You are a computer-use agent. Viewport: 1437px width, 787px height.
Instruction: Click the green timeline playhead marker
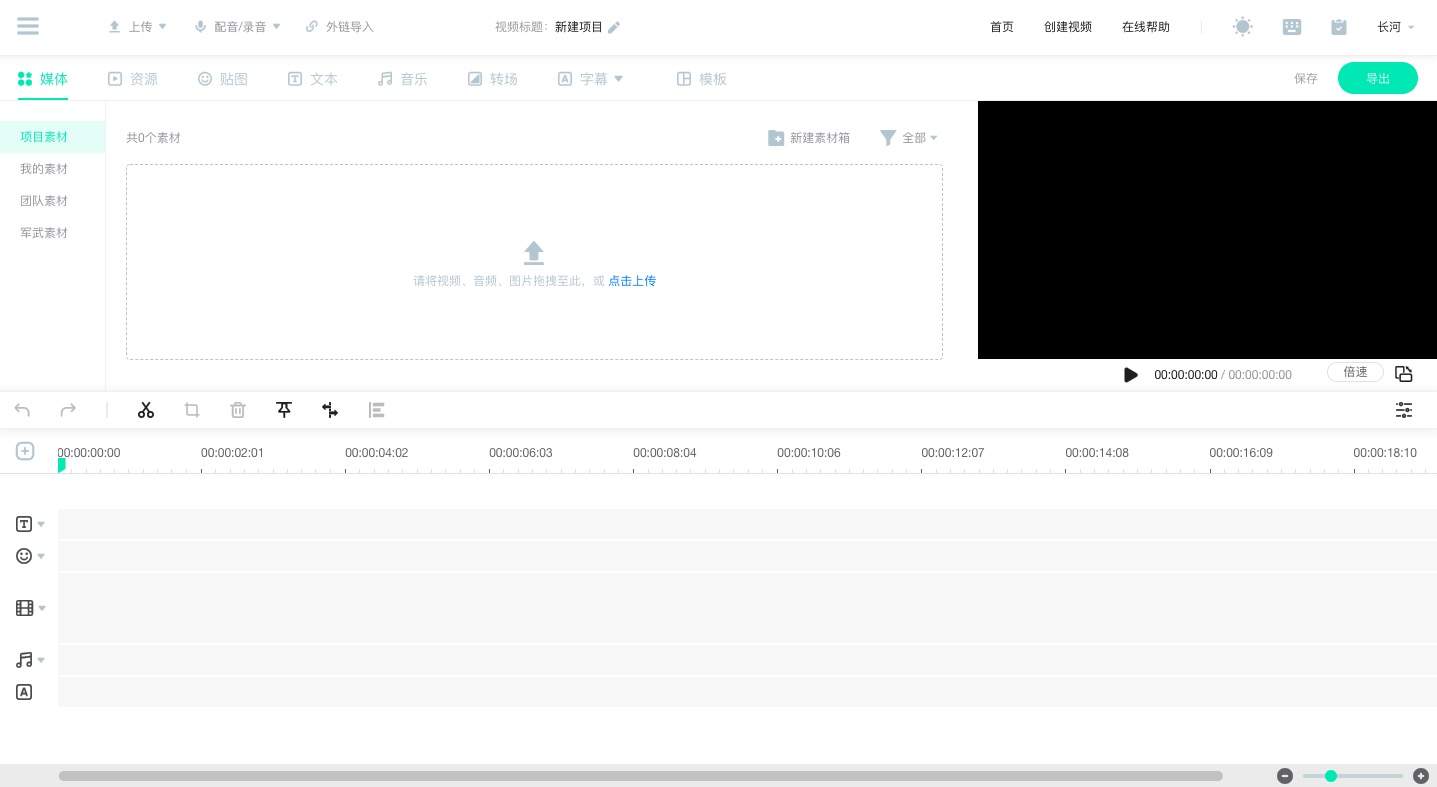(x=61, y=465)
